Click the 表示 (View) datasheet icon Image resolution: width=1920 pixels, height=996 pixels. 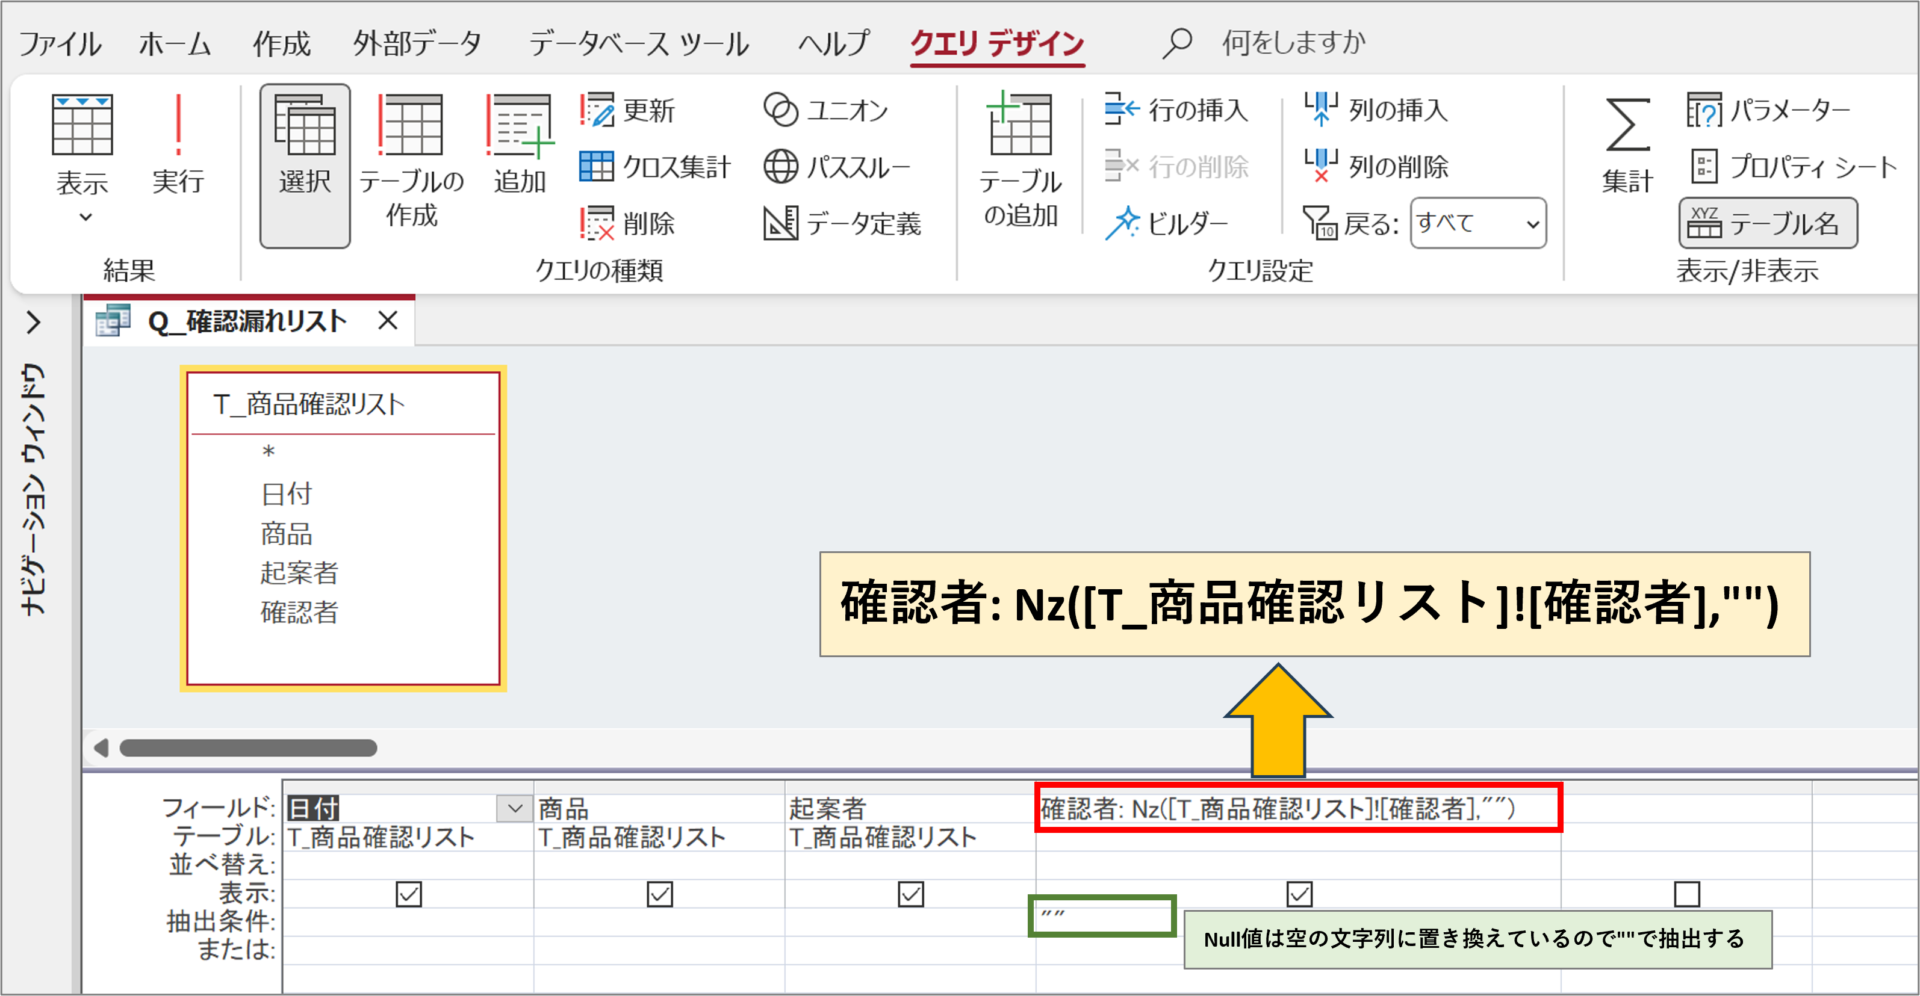coord(82,125)
